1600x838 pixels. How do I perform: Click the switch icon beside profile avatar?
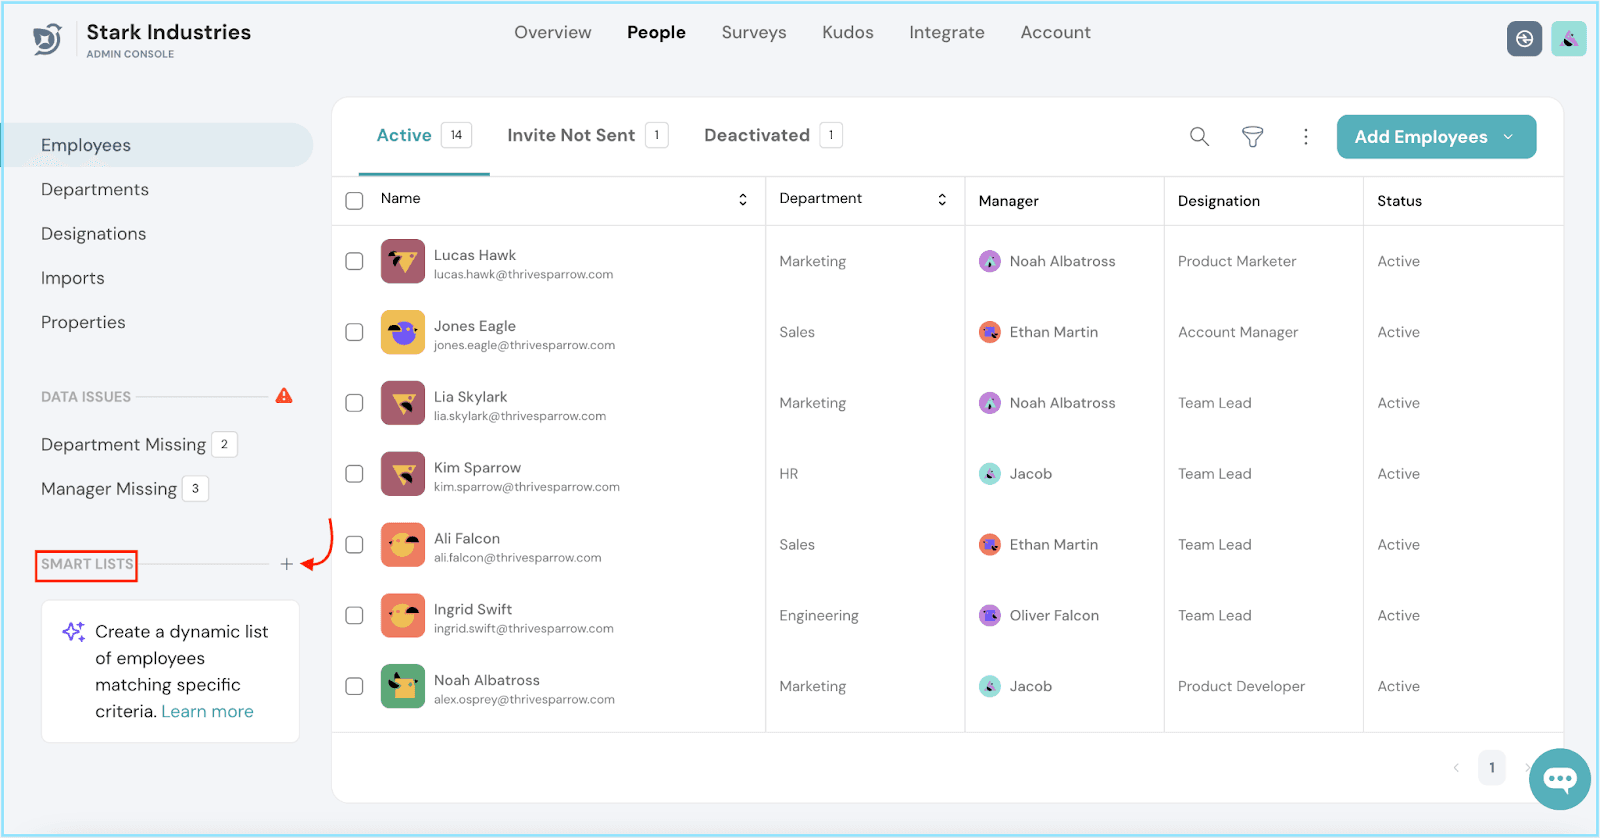[x=1524, y=39]
